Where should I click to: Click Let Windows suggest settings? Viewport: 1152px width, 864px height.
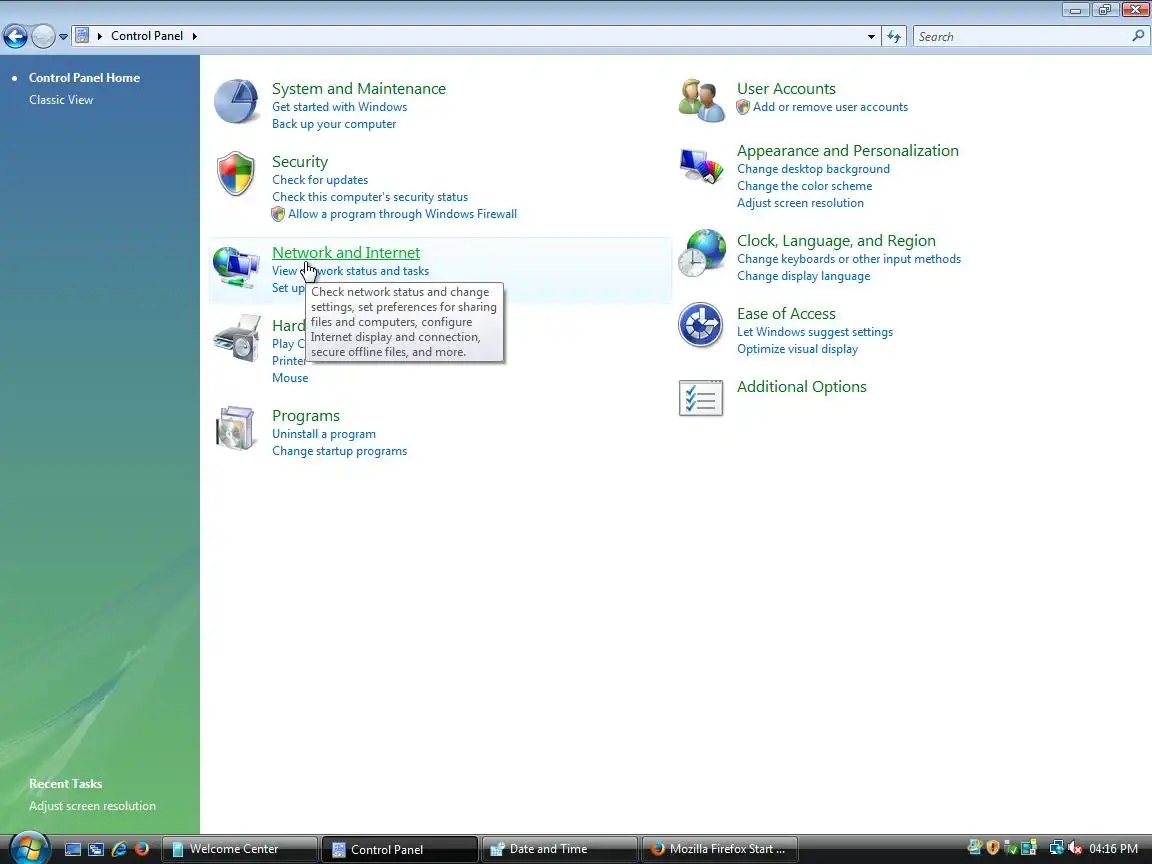(815, 331)
